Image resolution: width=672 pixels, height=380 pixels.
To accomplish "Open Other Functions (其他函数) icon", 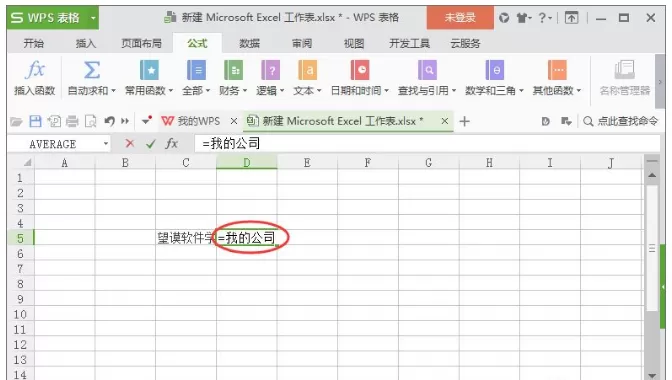I will (557, 70).
